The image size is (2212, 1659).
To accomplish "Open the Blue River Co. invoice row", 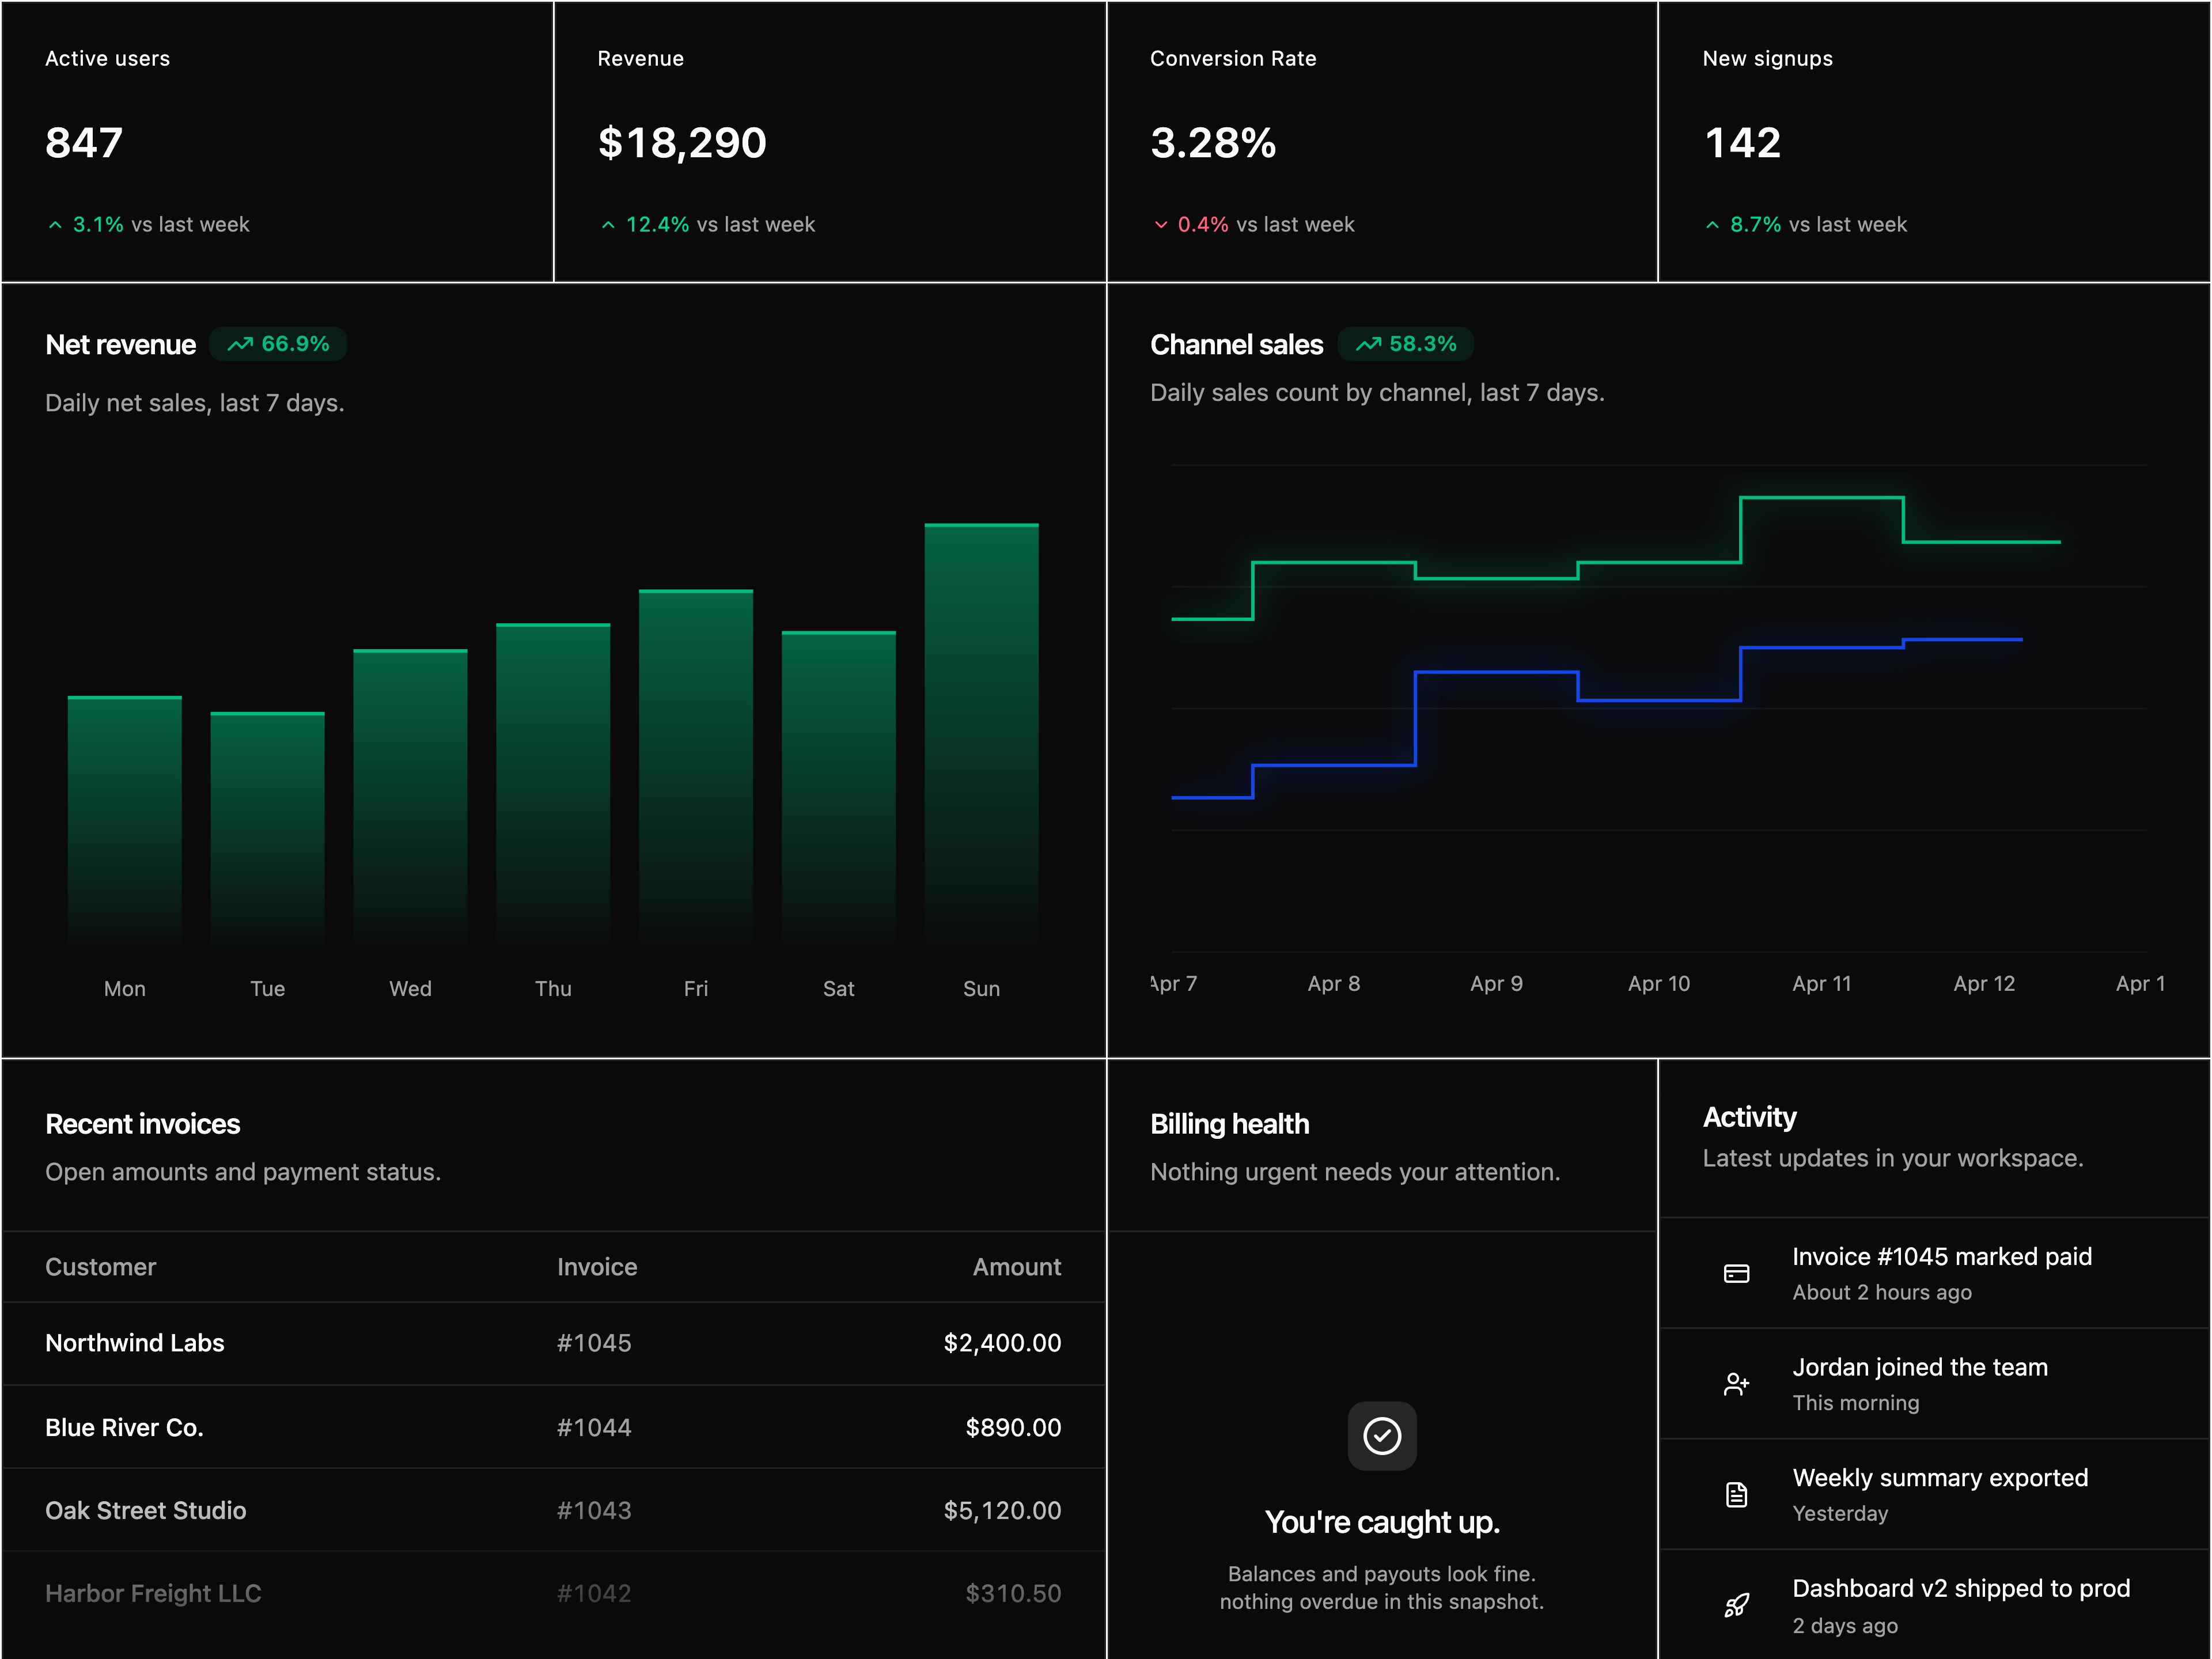I will 553,1427.
